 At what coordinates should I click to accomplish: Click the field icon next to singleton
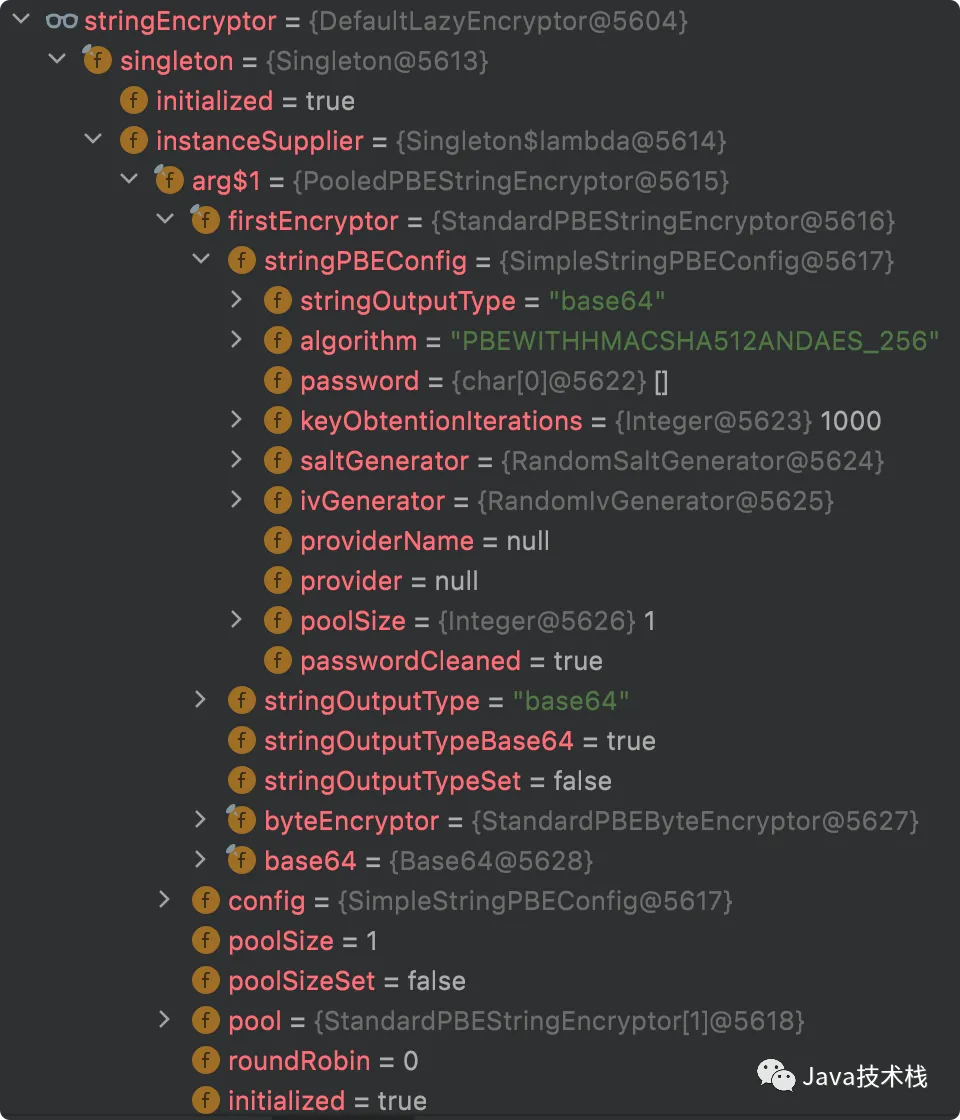point(97,61)
